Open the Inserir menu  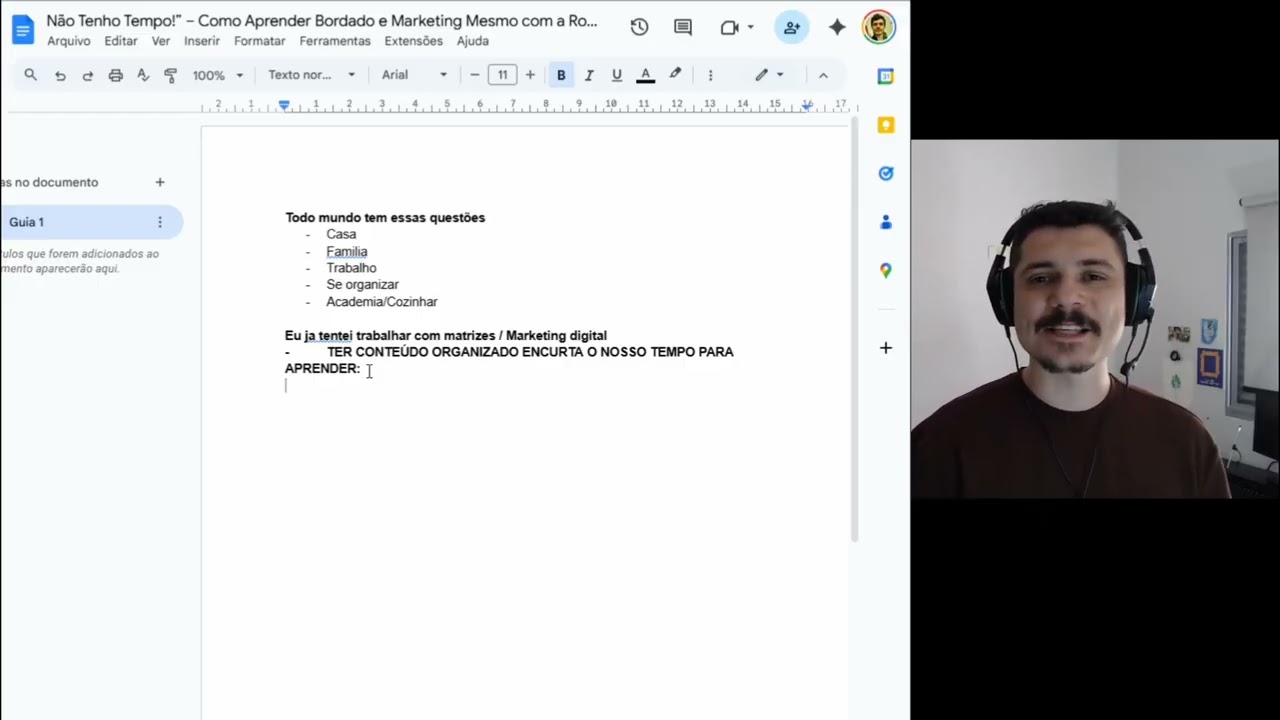point(202,41)
